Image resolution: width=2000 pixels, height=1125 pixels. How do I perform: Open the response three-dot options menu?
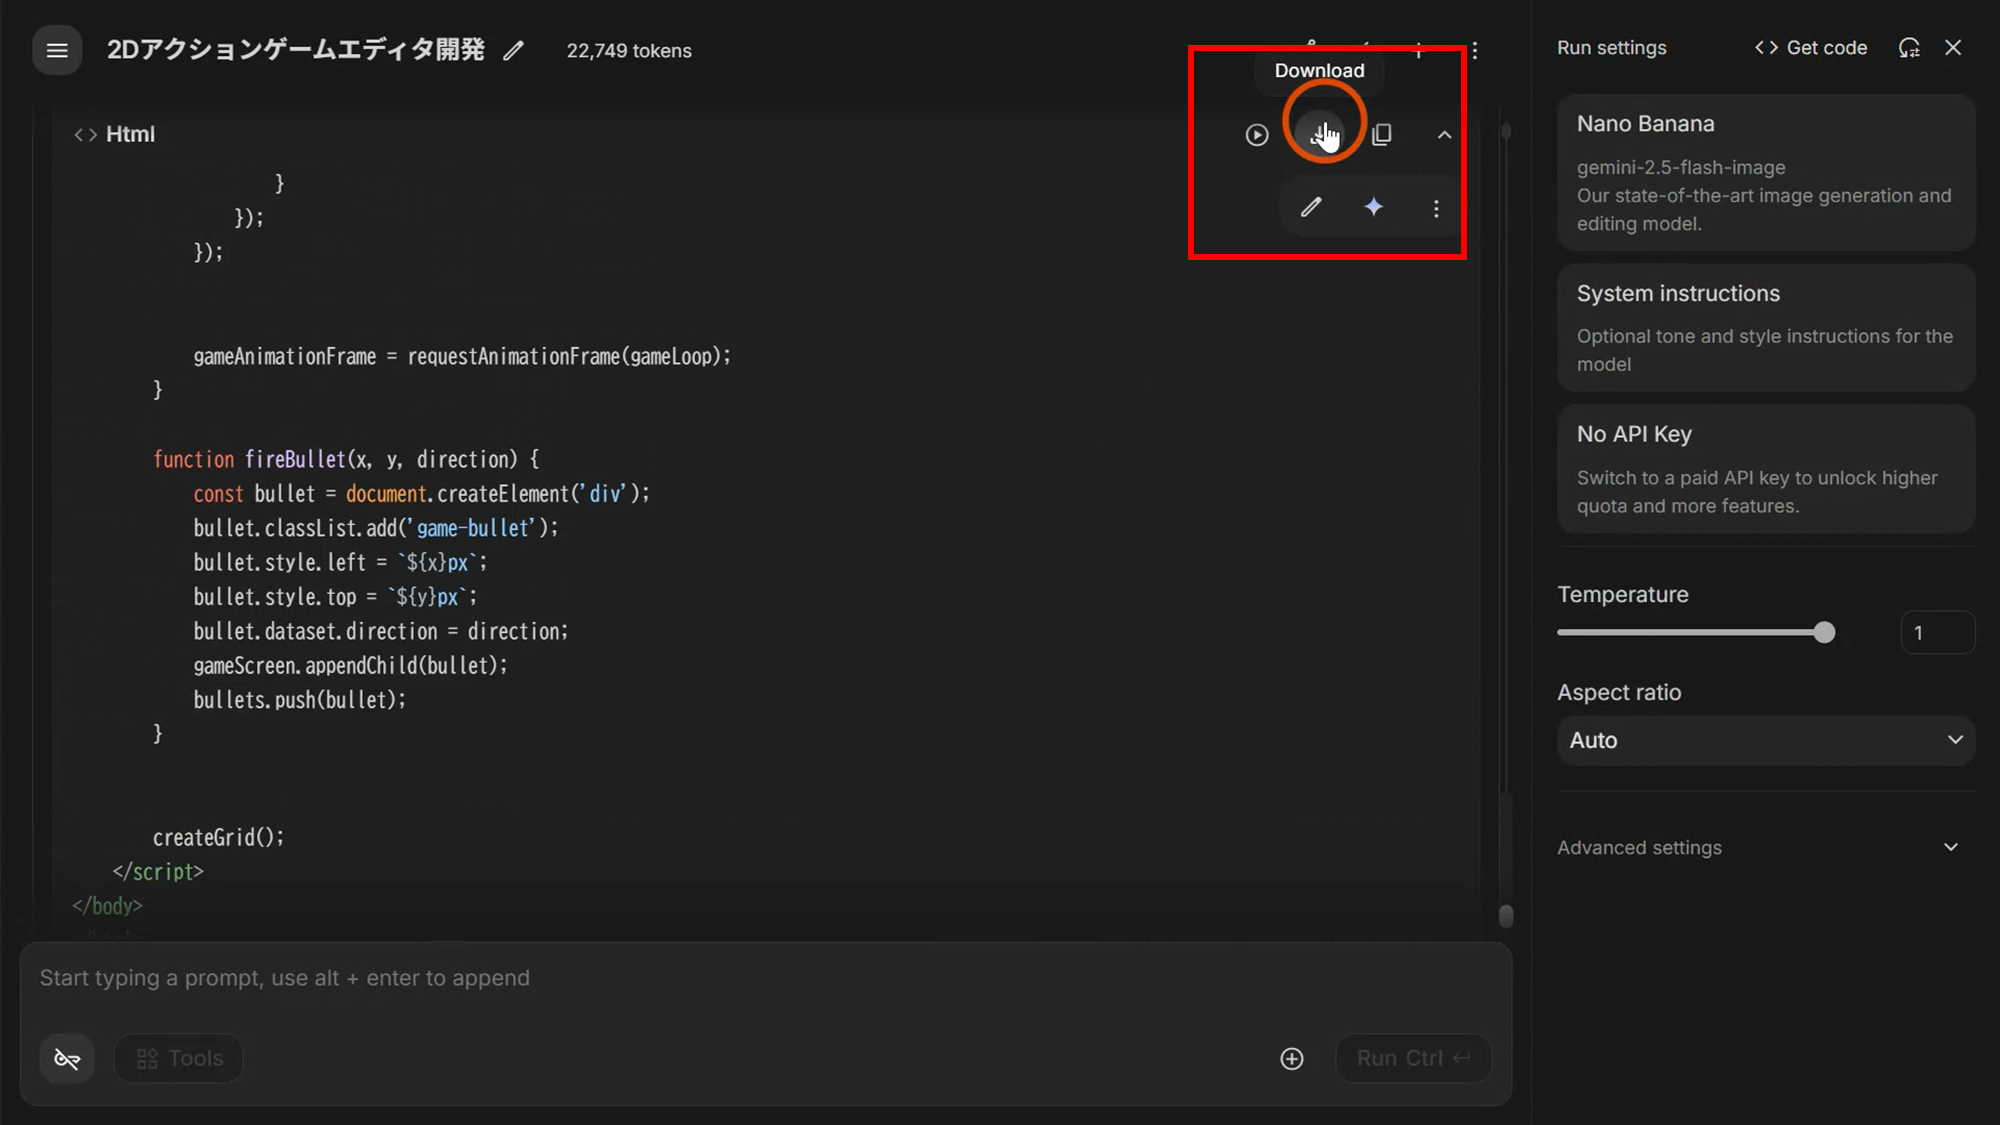pos(1436,208)
